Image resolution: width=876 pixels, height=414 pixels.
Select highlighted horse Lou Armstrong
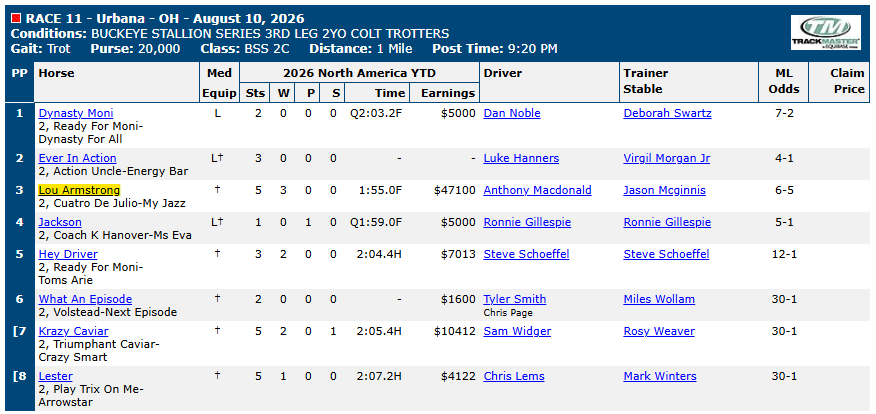click(79, 191)
